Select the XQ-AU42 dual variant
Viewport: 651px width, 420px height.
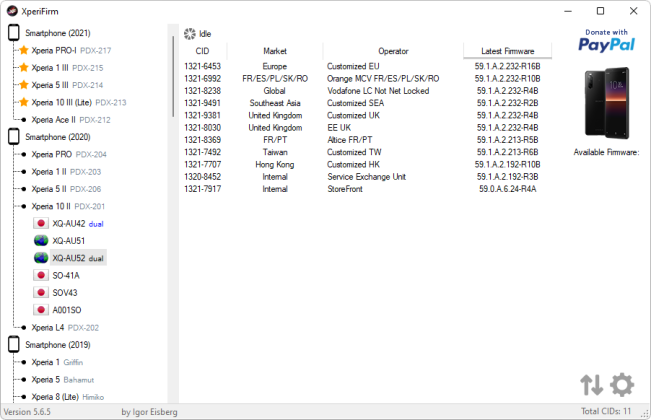click(x=78, y=224)
